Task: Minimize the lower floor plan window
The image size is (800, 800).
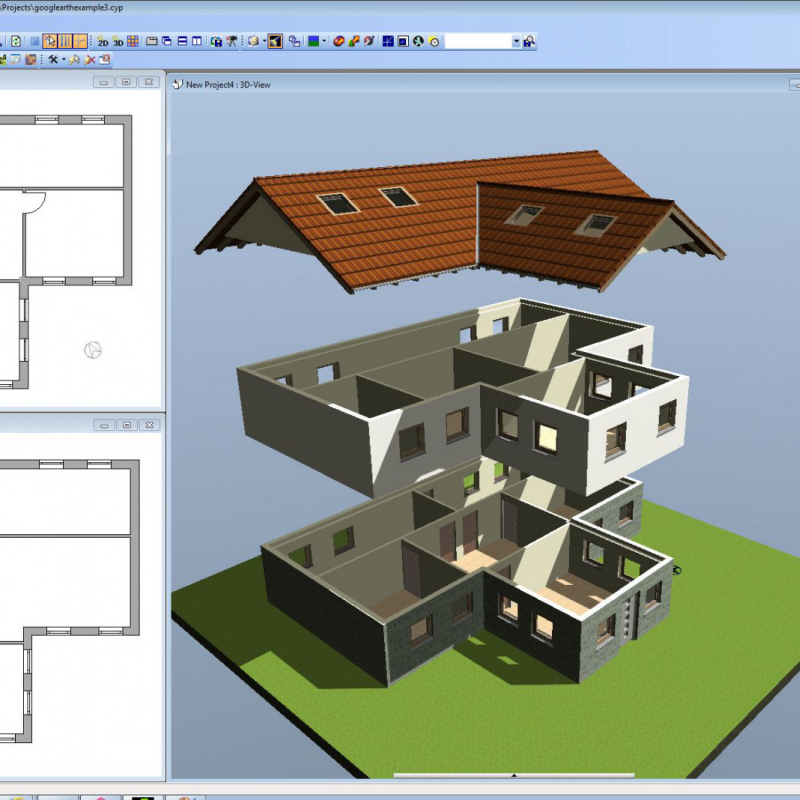Action: 105,425
